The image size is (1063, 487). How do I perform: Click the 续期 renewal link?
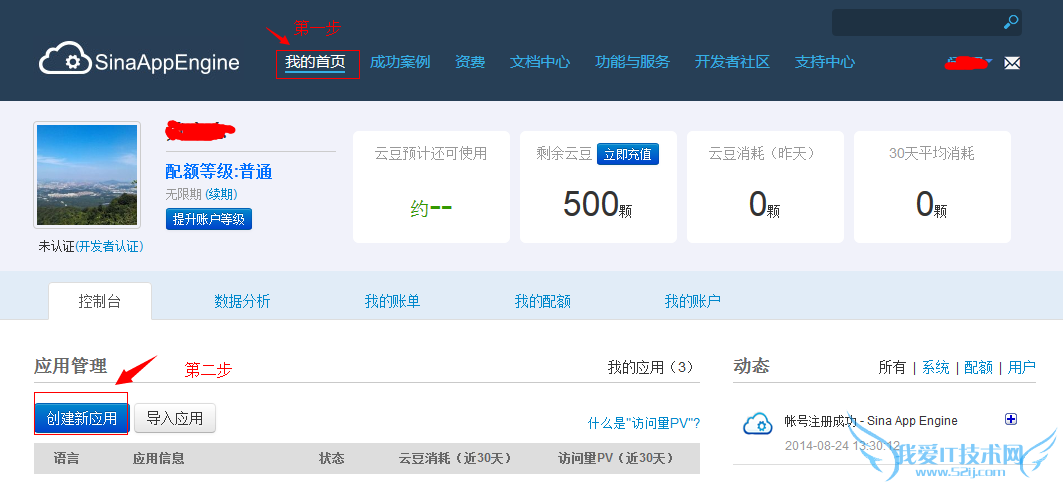click(222, 195)
